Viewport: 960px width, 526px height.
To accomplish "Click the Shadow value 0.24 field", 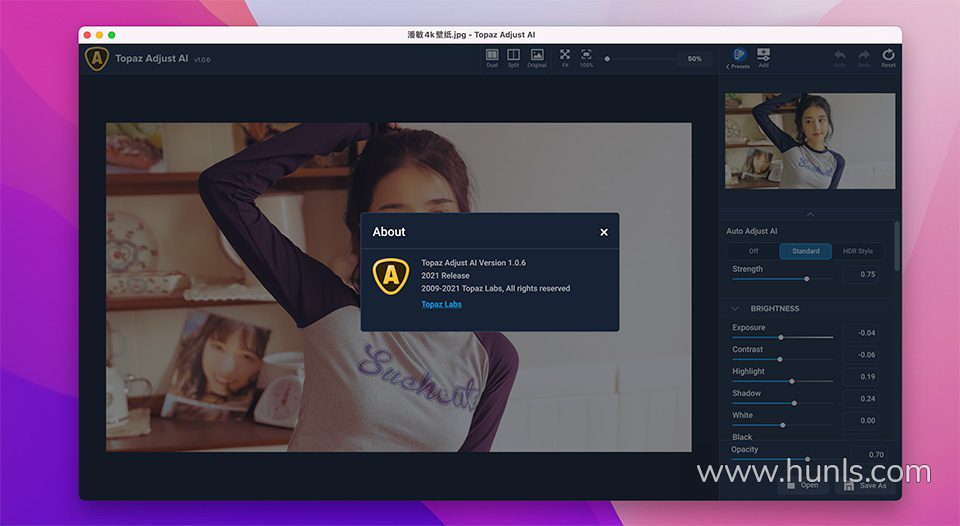I will 862,399.
